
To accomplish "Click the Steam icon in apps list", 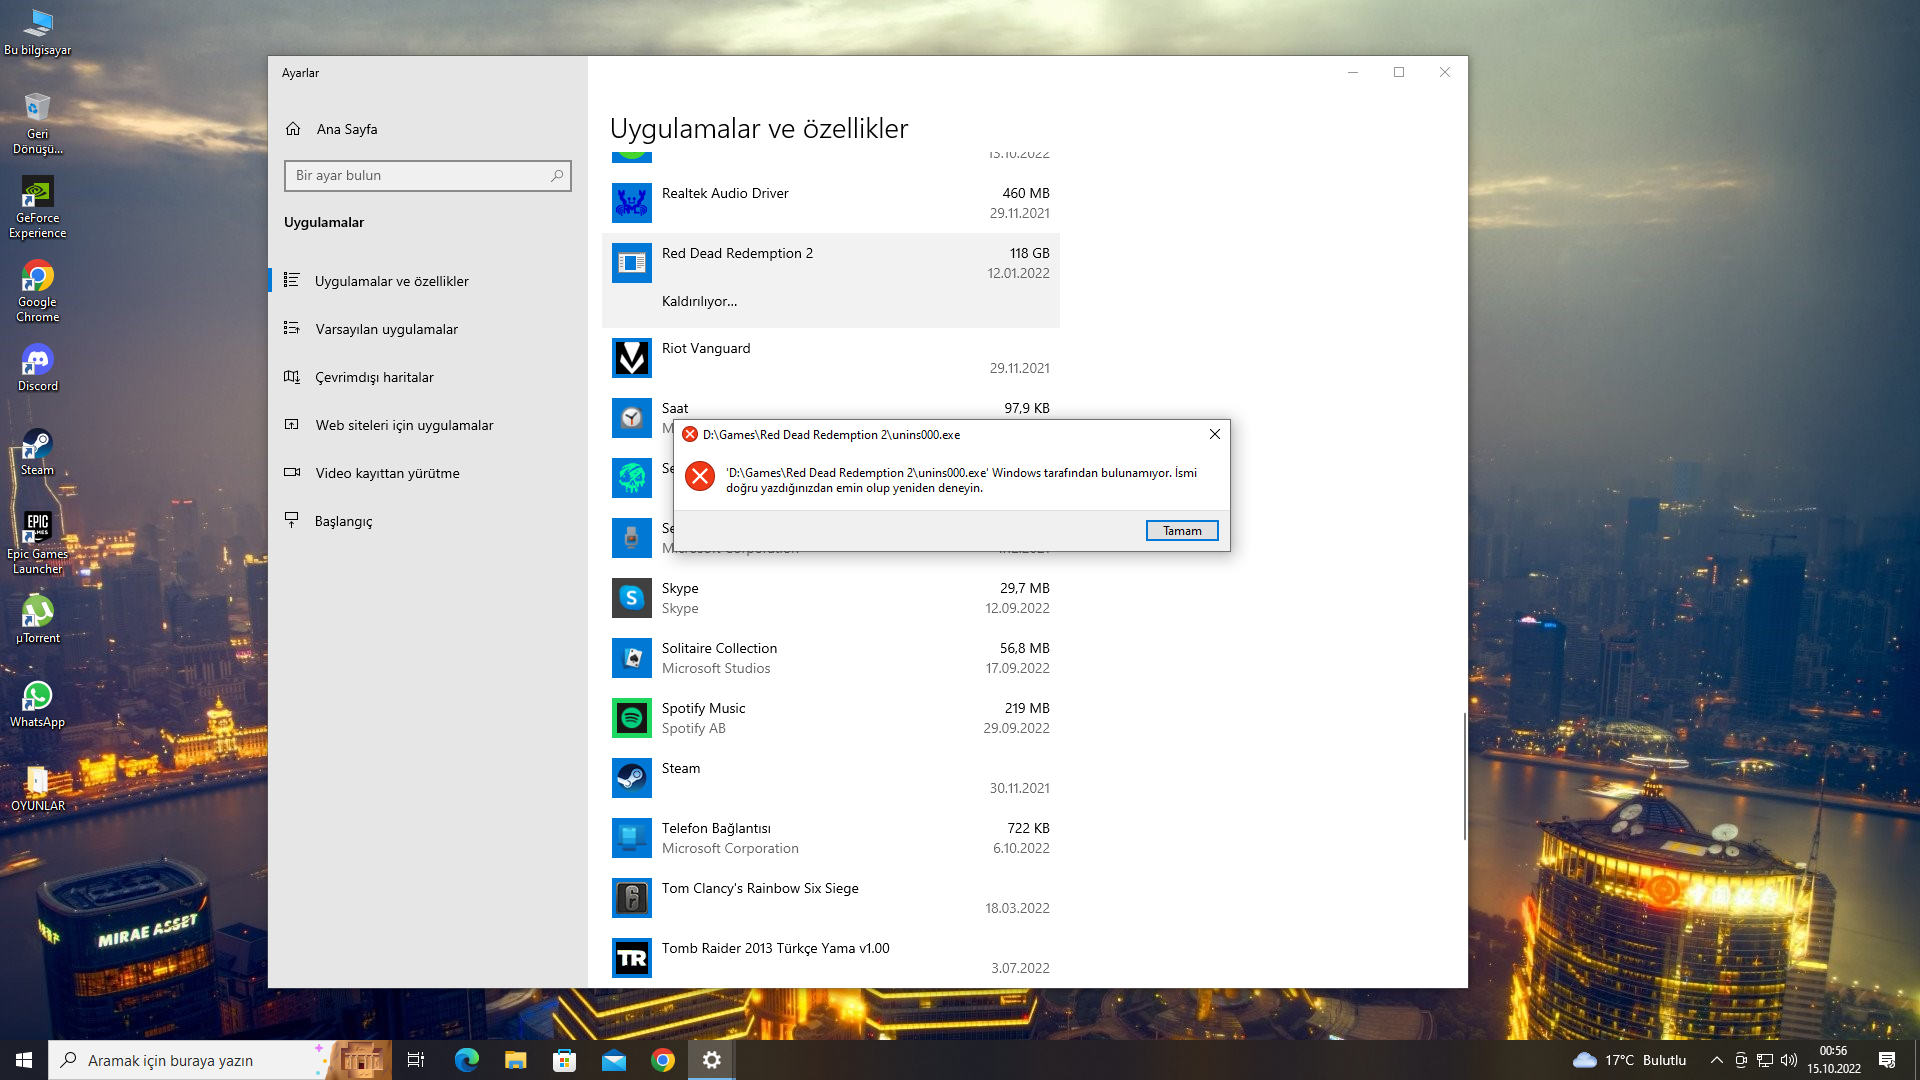I will point(632,778).
